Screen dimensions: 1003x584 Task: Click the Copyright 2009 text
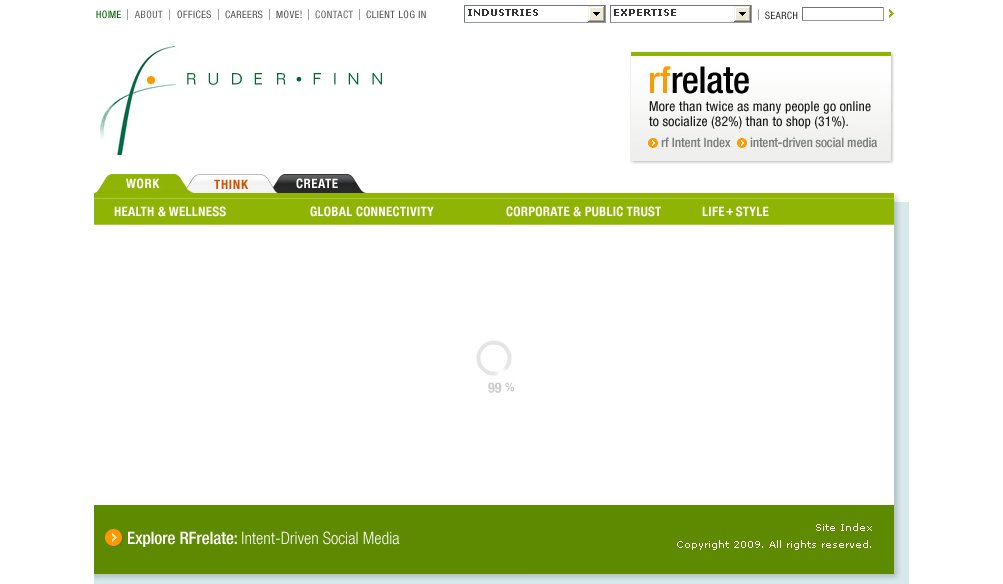pos(774,545)
